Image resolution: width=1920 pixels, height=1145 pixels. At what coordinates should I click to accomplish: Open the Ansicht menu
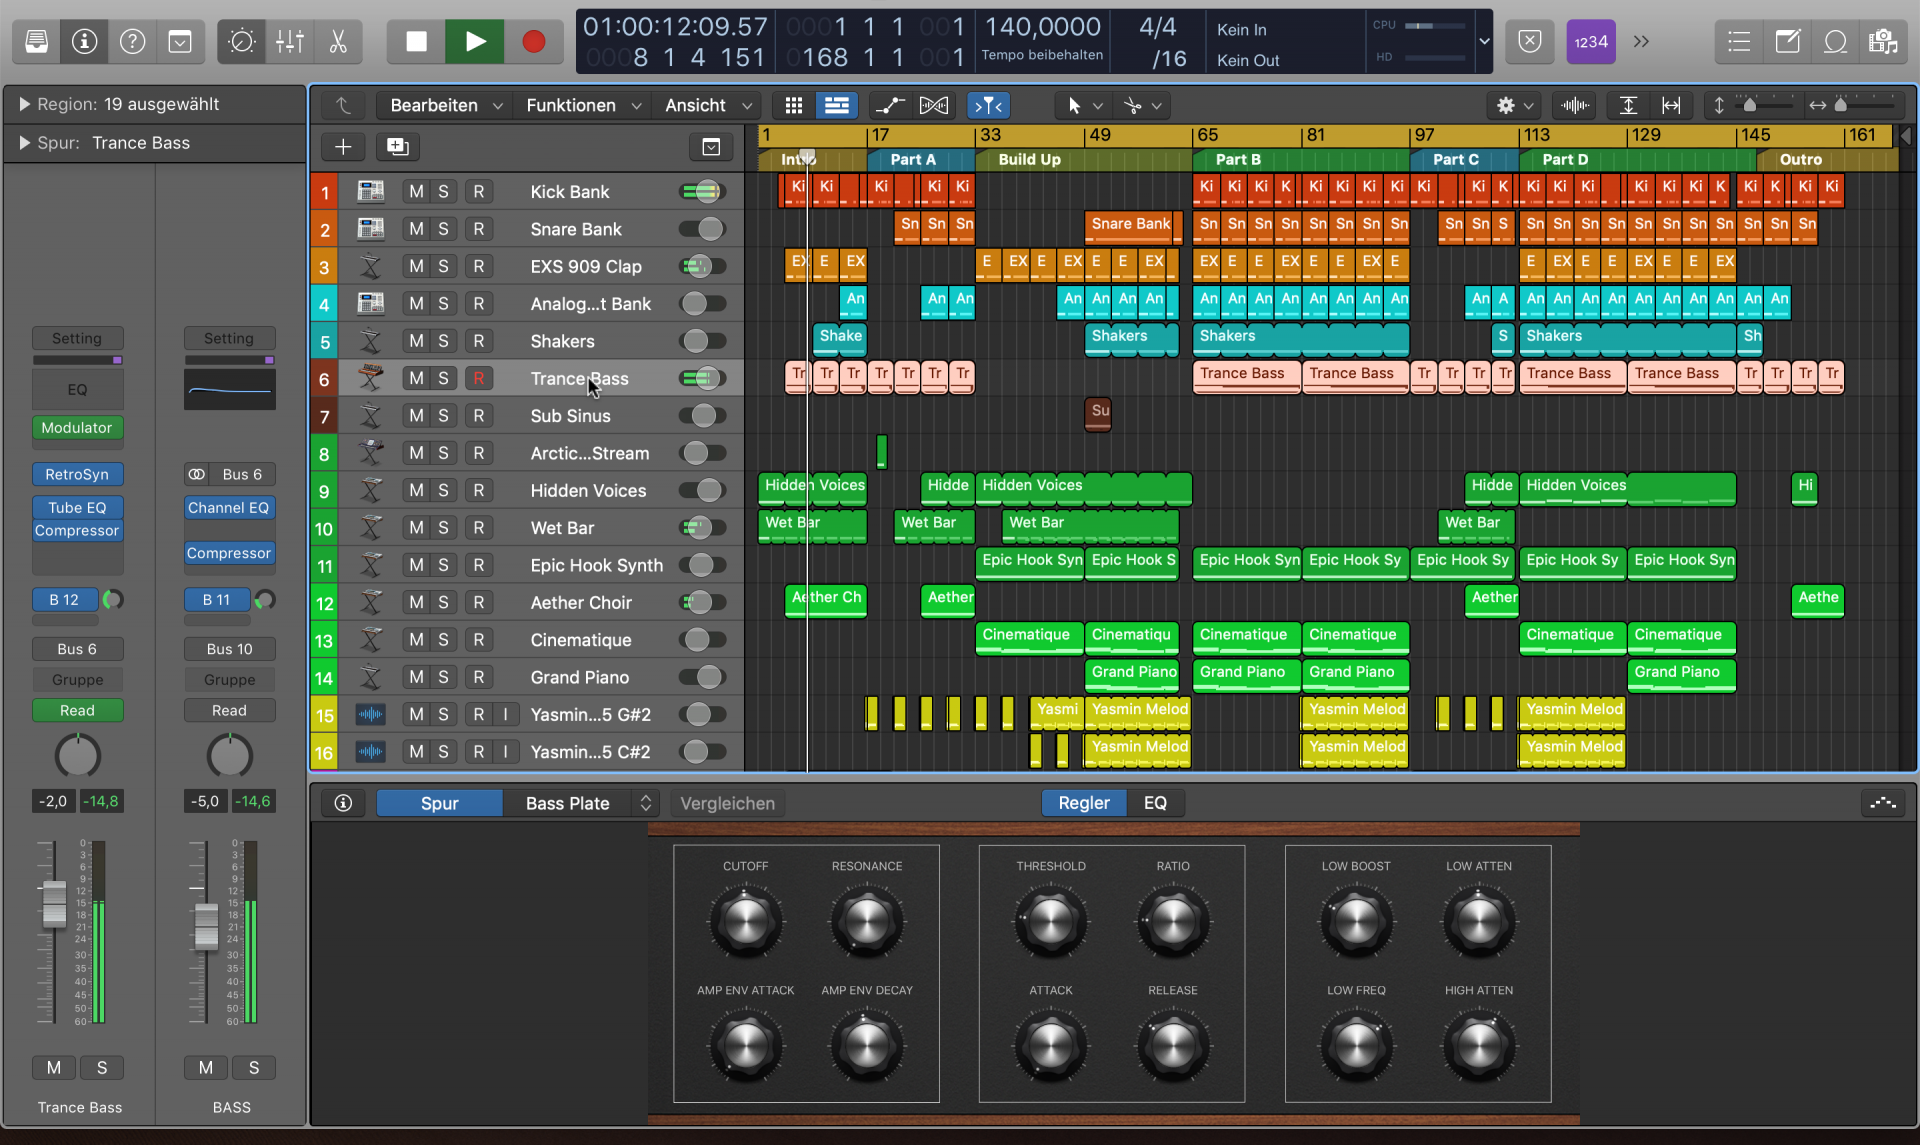[707, 105]
